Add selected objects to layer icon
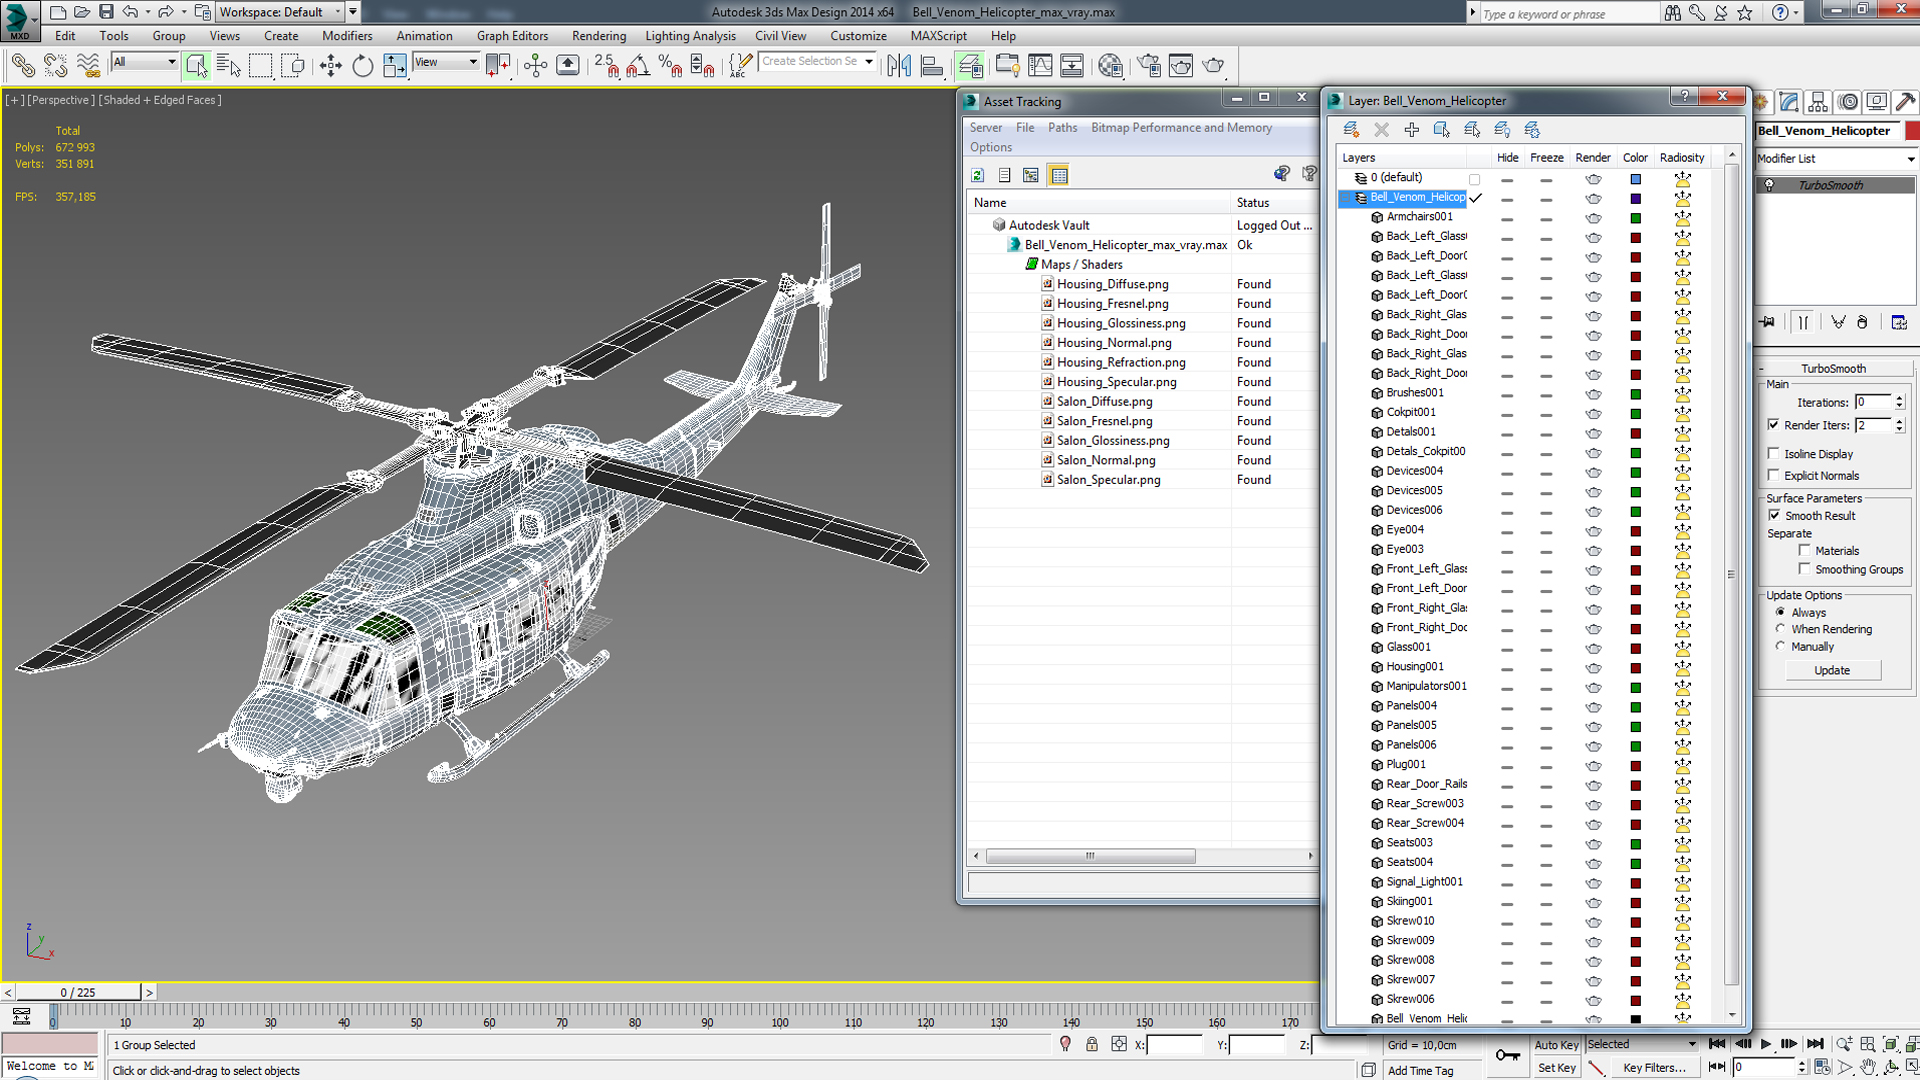 pos(1411,129)
